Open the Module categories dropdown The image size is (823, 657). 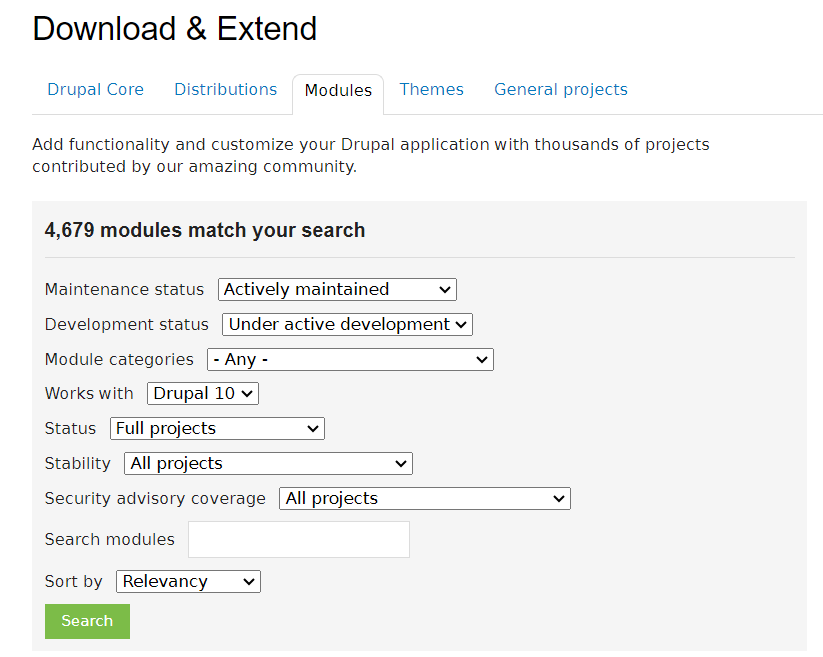coord(351,359)
